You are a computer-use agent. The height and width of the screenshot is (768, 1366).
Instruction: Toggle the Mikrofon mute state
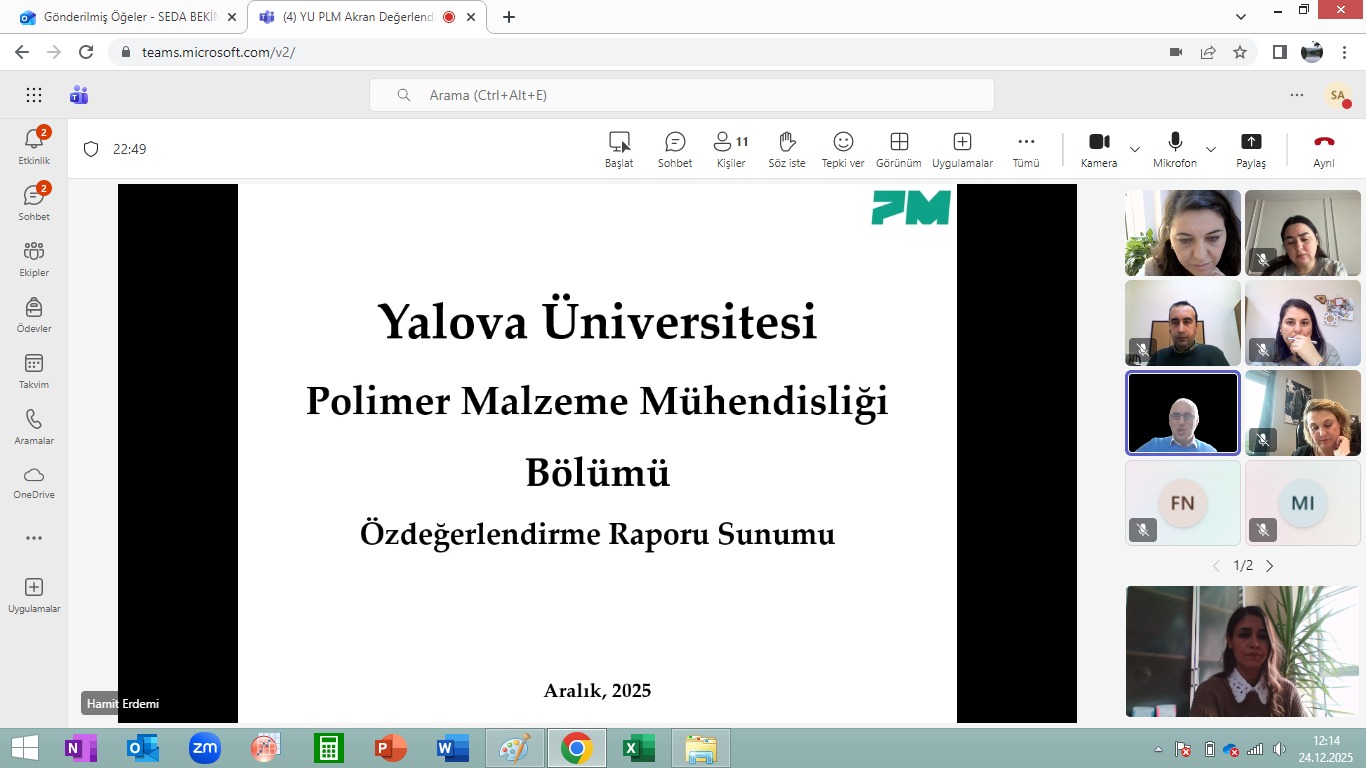pos(1175,149)
